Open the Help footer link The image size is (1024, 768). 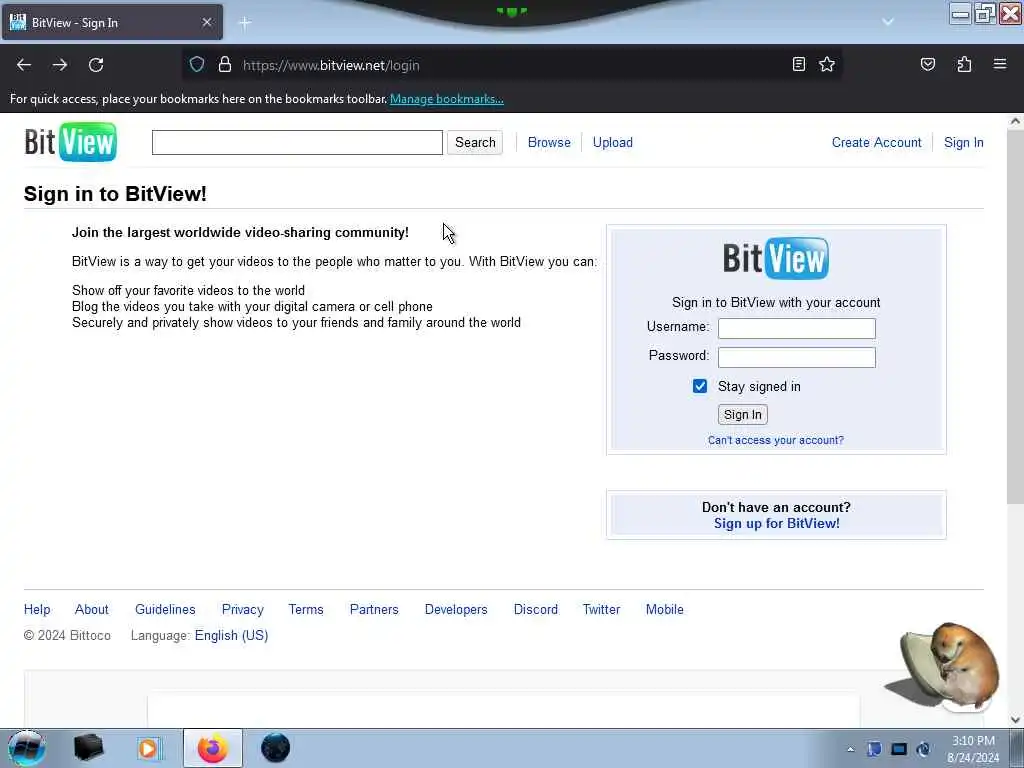tap(37, 609)
